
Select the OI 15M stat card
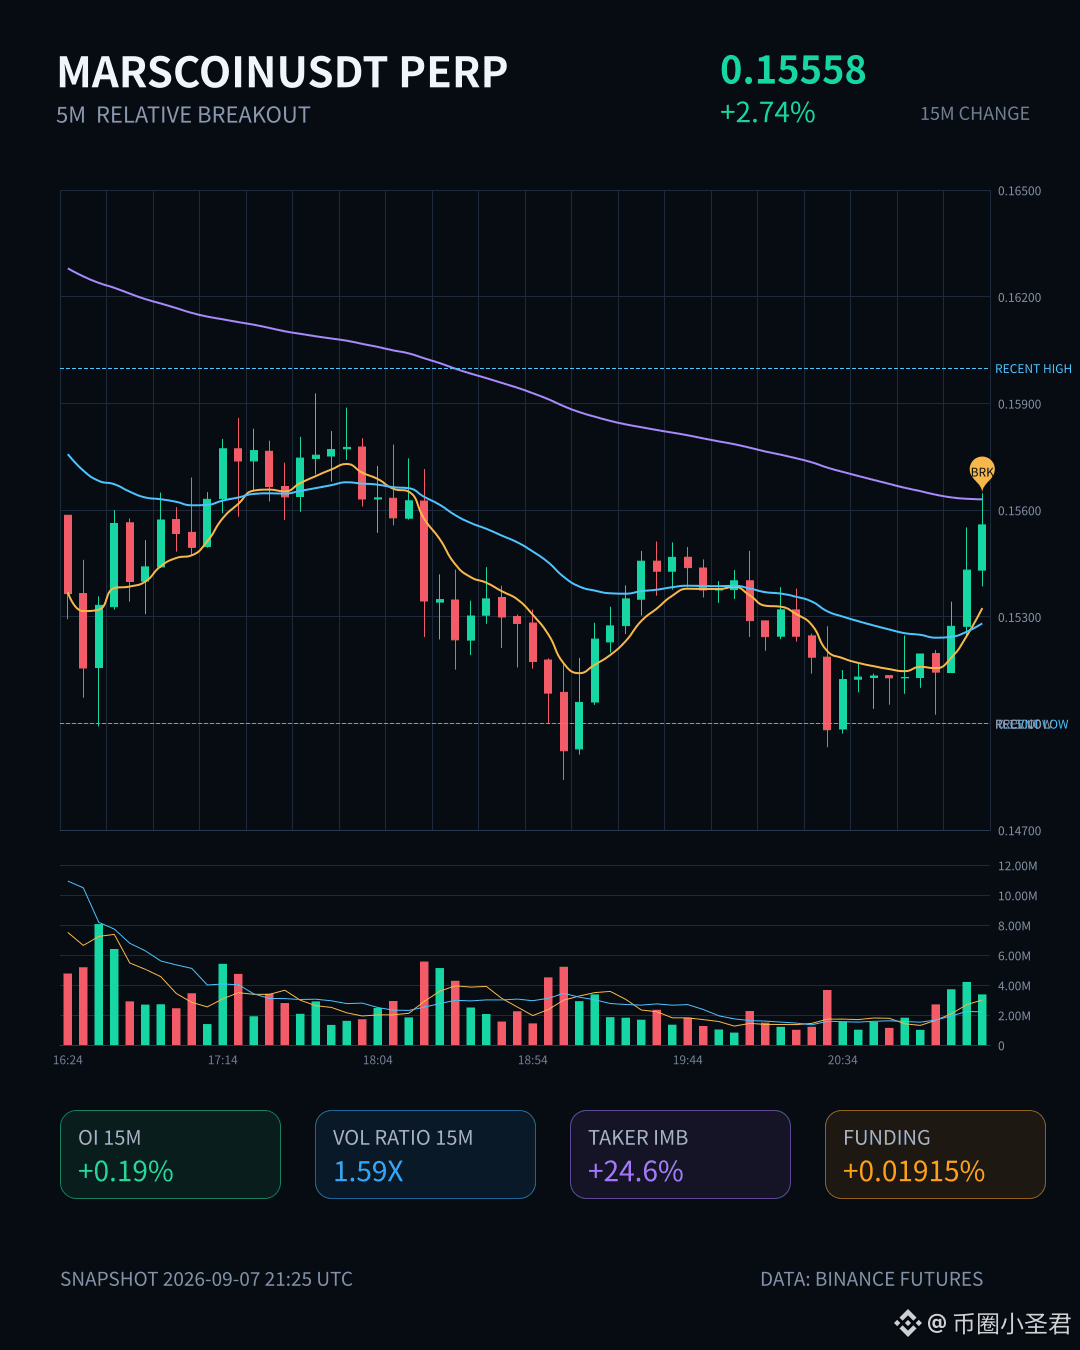point(170,1154)
